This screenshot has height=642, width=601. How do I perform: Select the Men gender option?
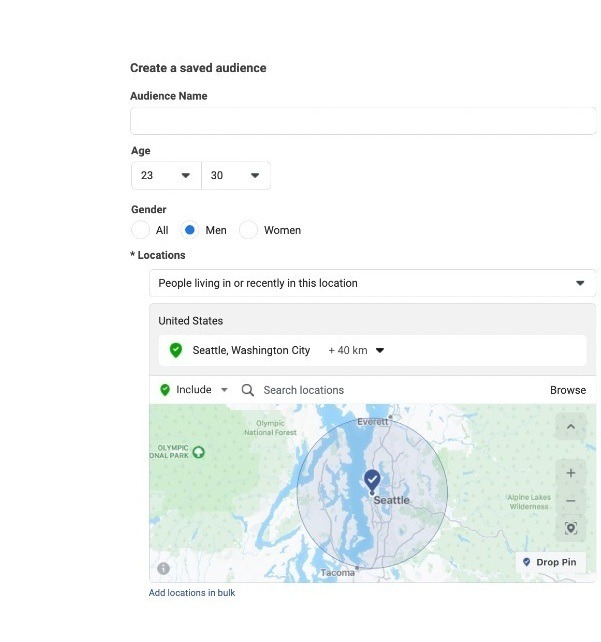(x=190, y=230)
